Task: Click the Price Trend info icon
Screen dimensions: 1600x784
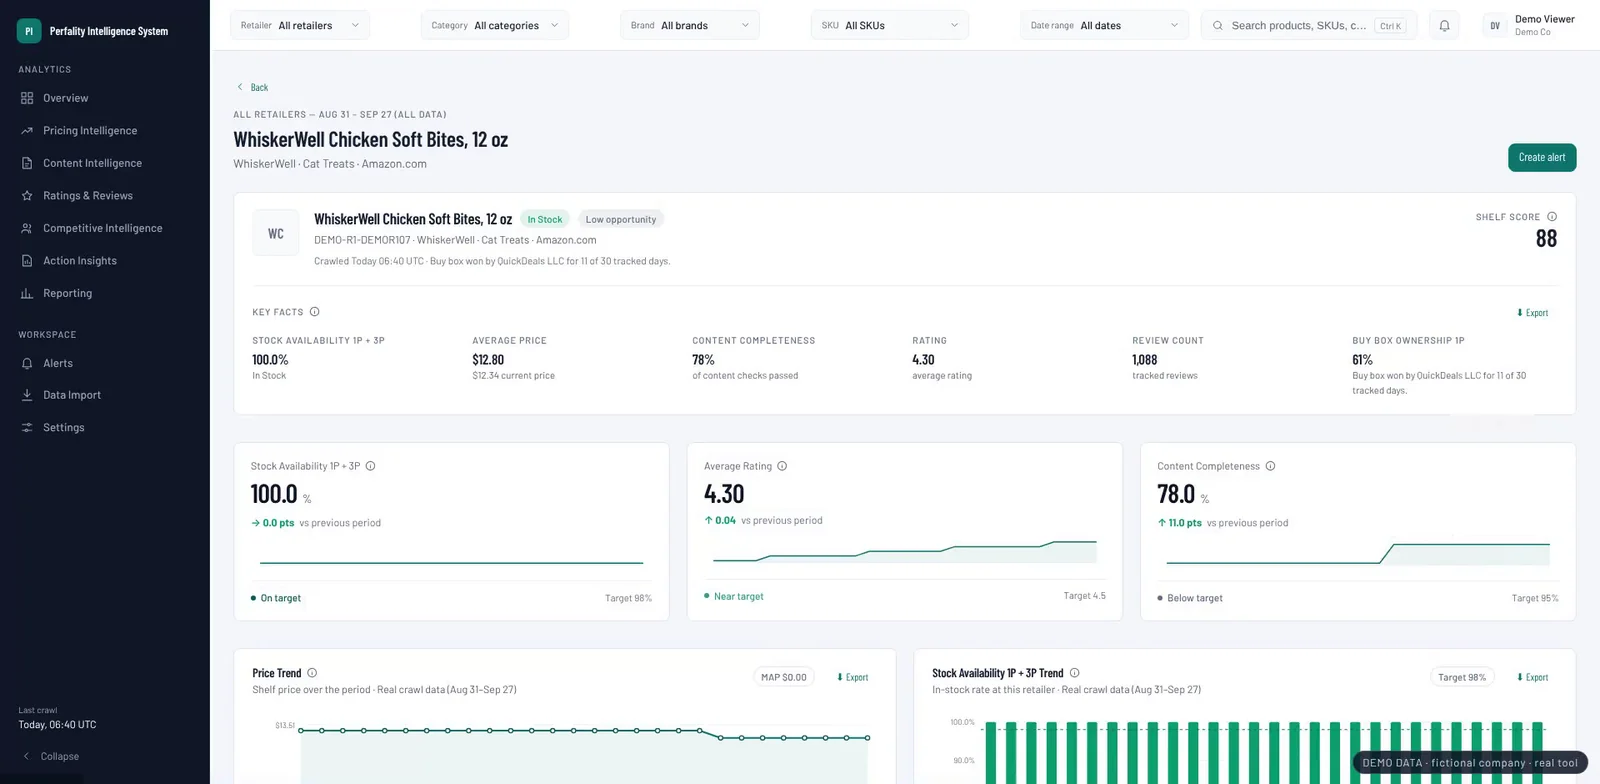Action: [312, 673]
